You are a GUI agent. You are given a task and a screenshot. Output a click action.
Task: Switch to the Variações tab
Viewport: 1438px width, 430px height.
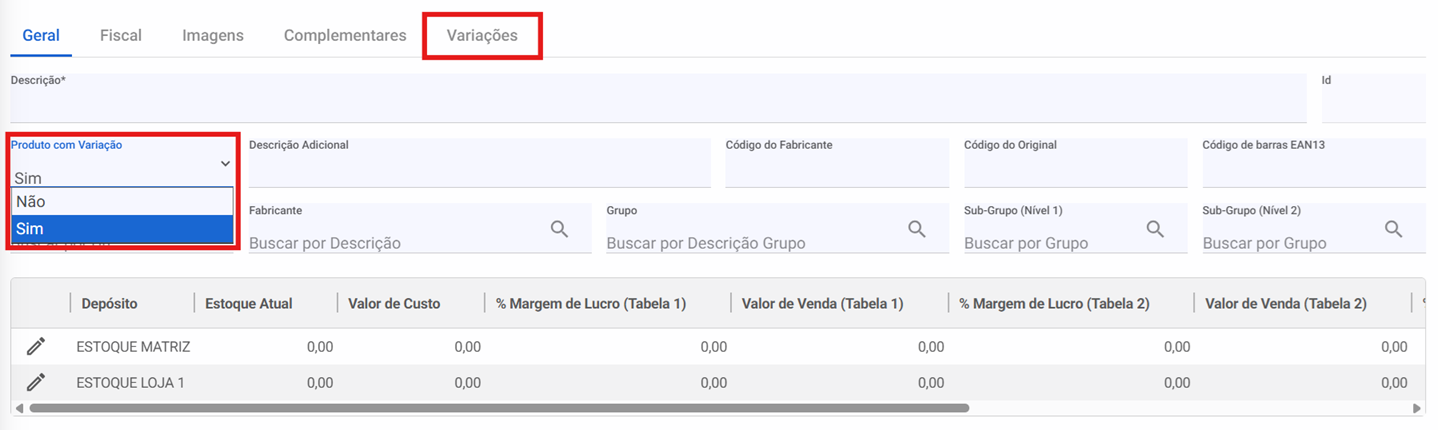click(482, 35)
